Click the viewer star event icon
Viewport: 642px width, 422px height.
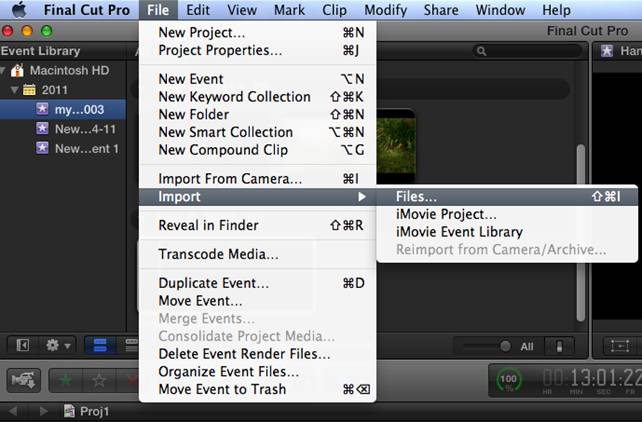coord(607,51)
